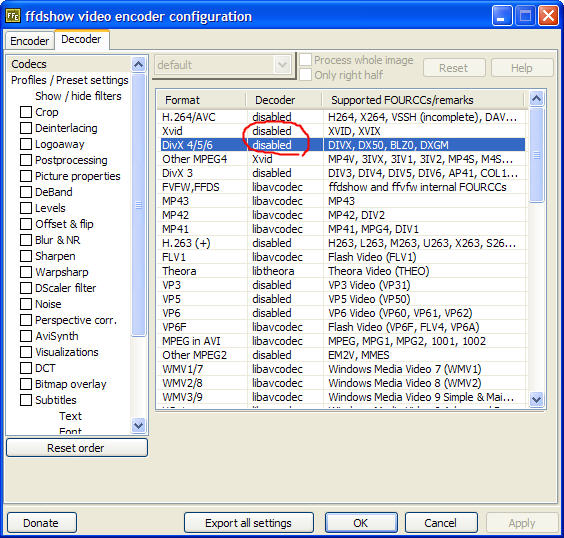Select the Text item under Subtitles
Image resolution: width=564 pixels, height=538 pixels.
tap(70, 416)
